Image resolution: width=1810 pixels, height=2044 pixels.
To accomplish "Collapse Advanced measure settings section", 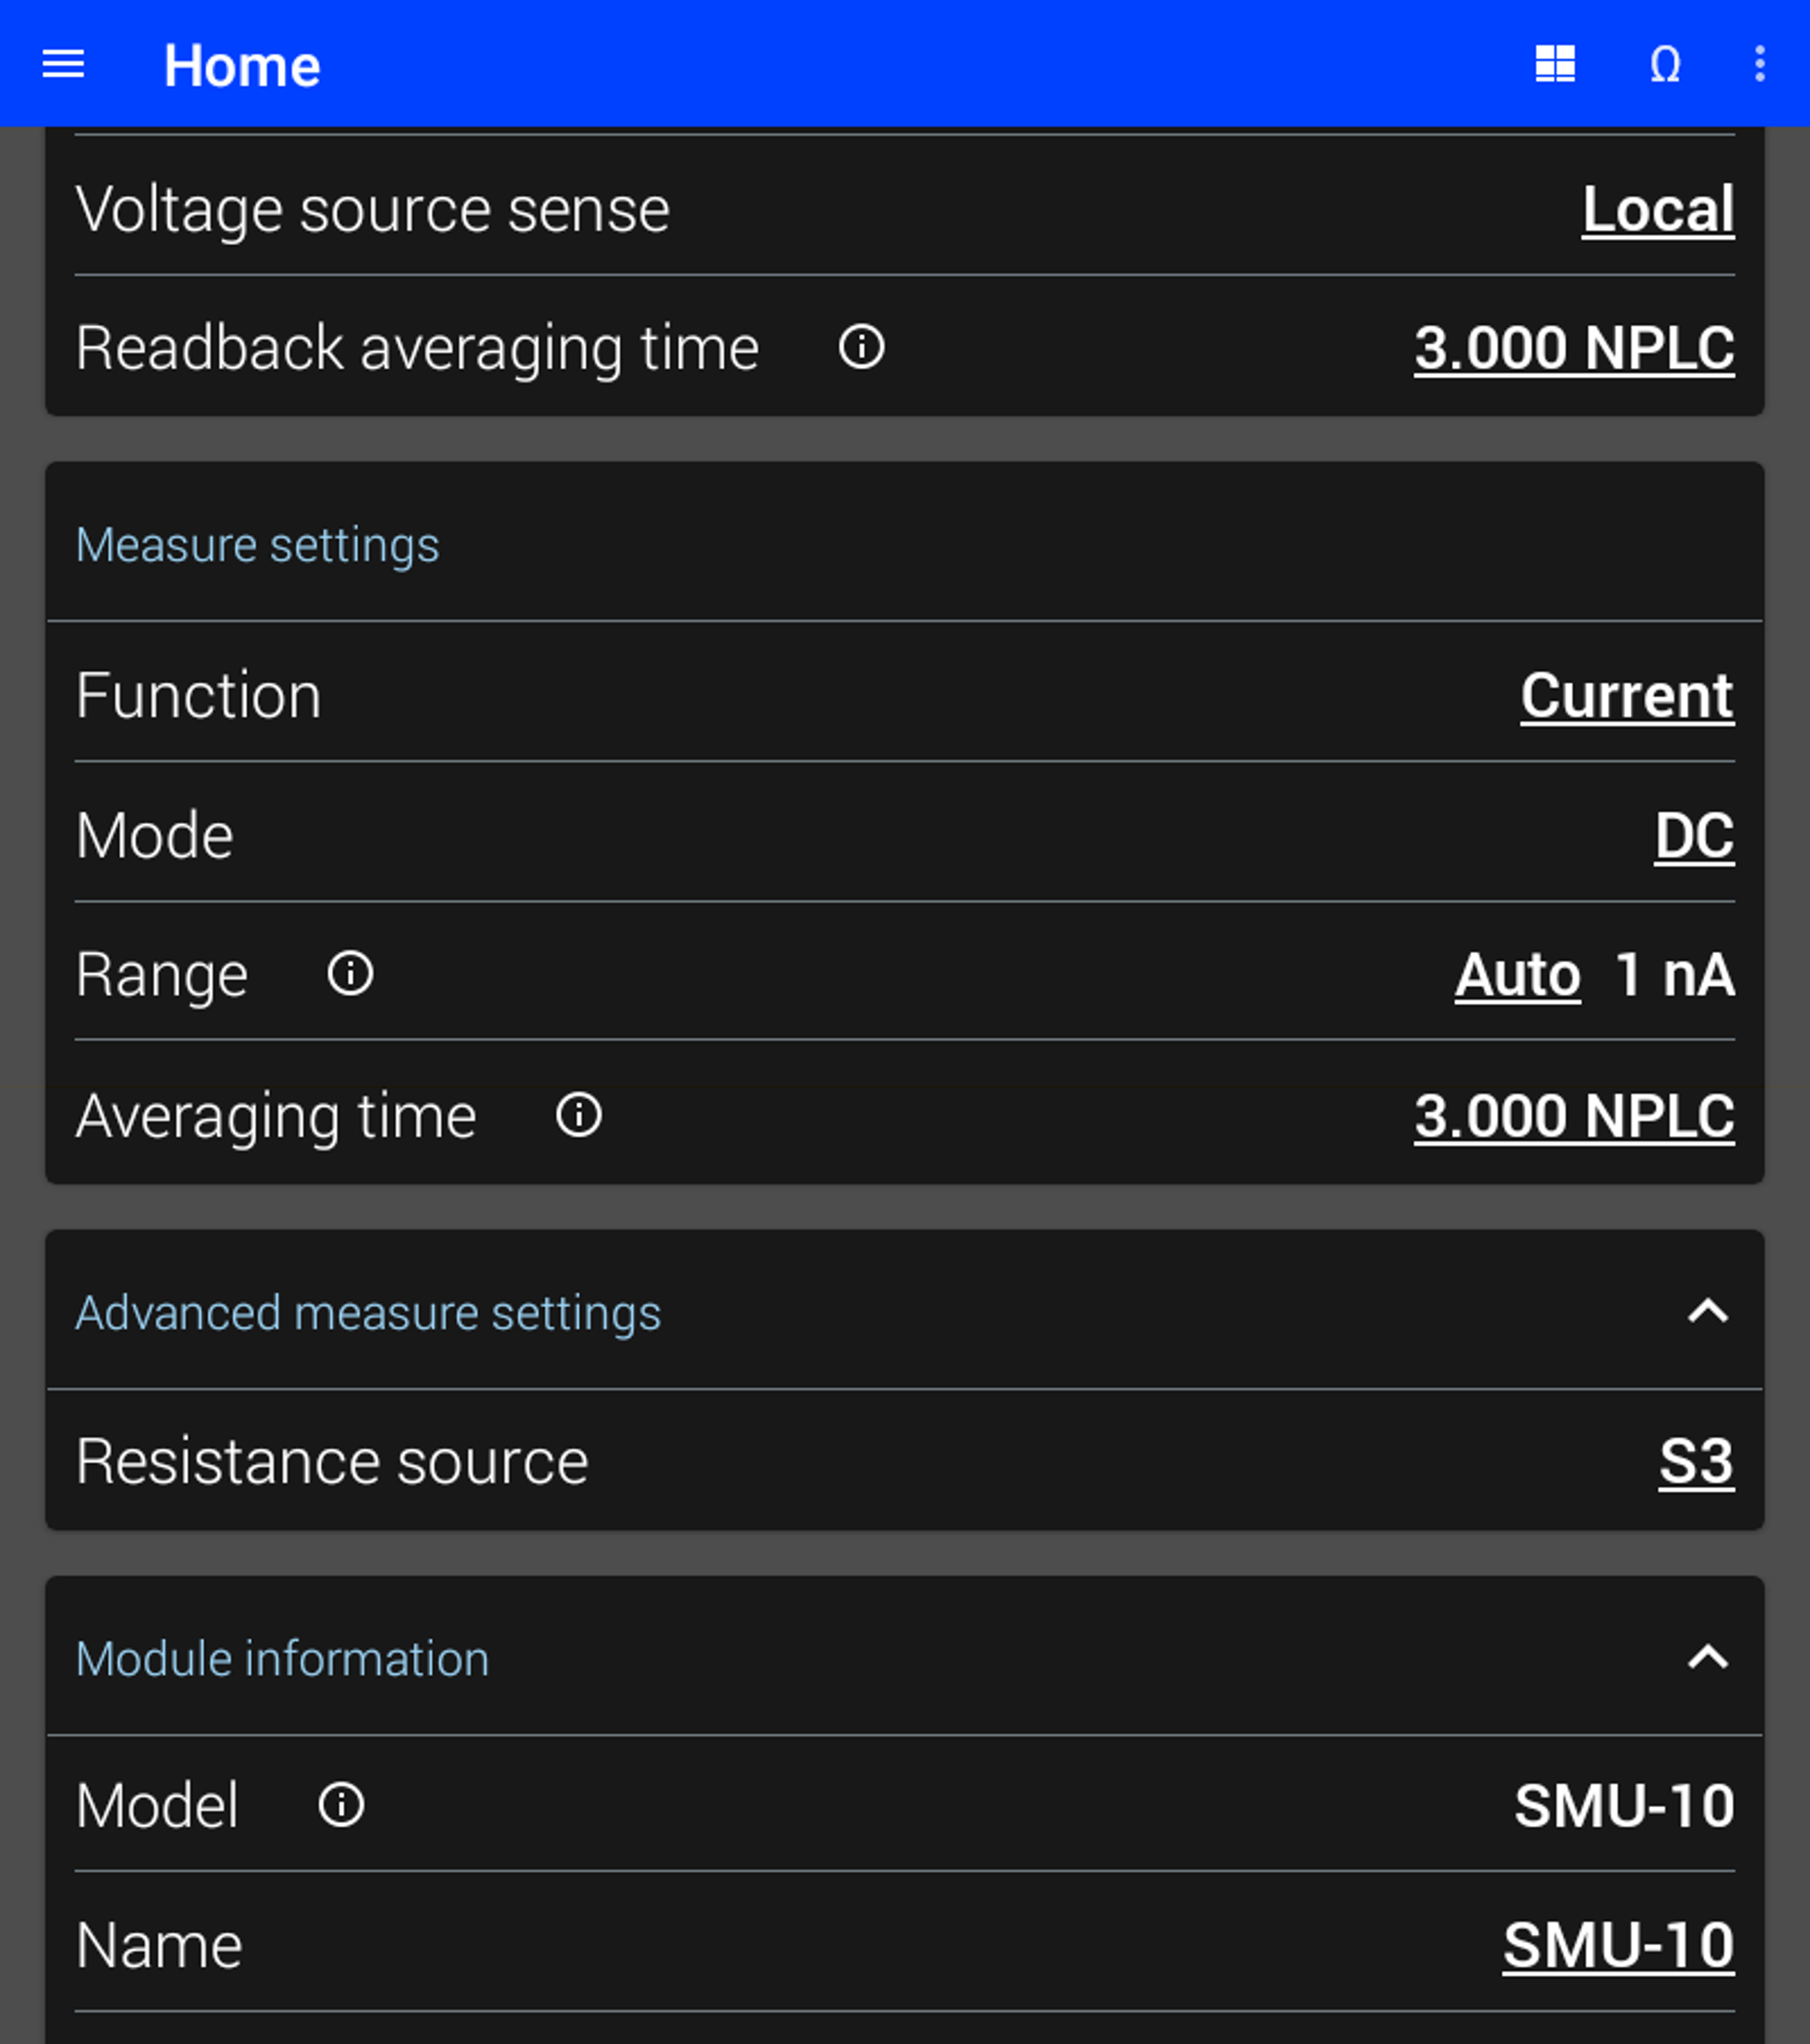I will (x=1708, y=1311).
